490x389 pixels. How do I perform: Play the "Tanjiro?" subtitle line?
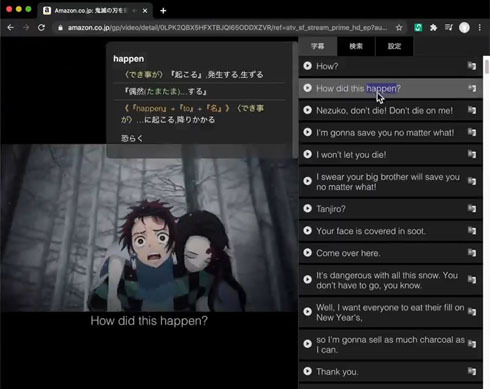[x=307, y=208]
